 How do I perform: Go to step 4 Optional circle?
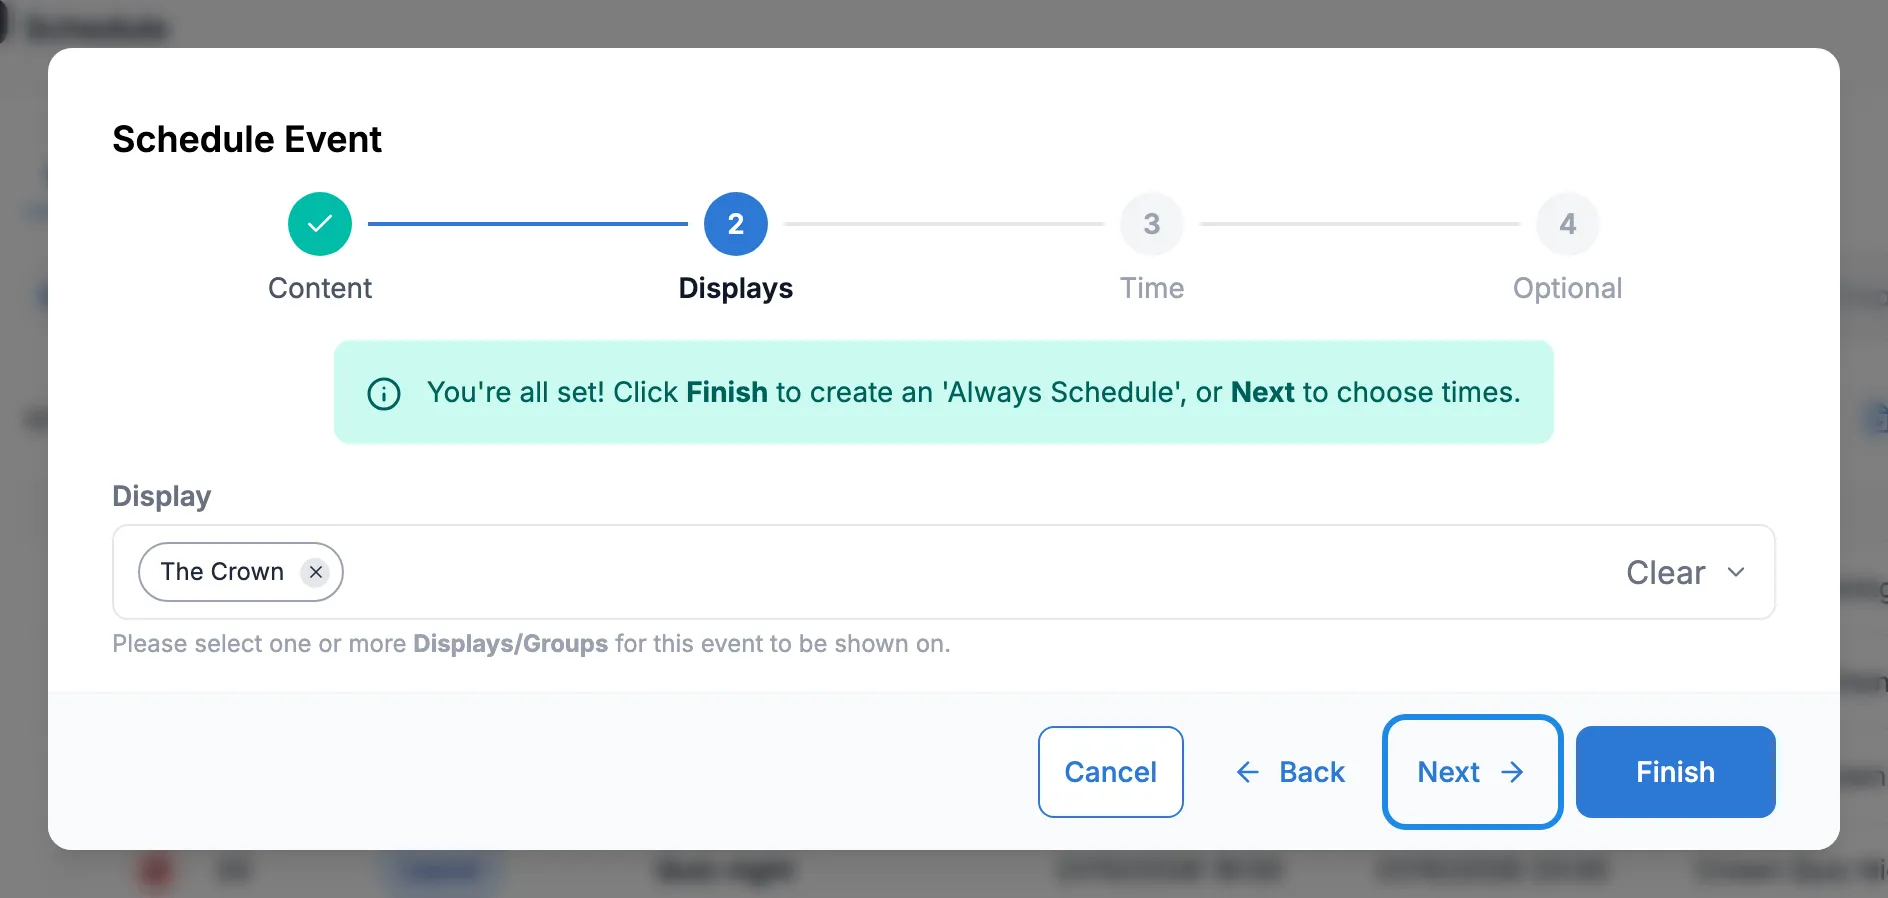(1568, 224)
